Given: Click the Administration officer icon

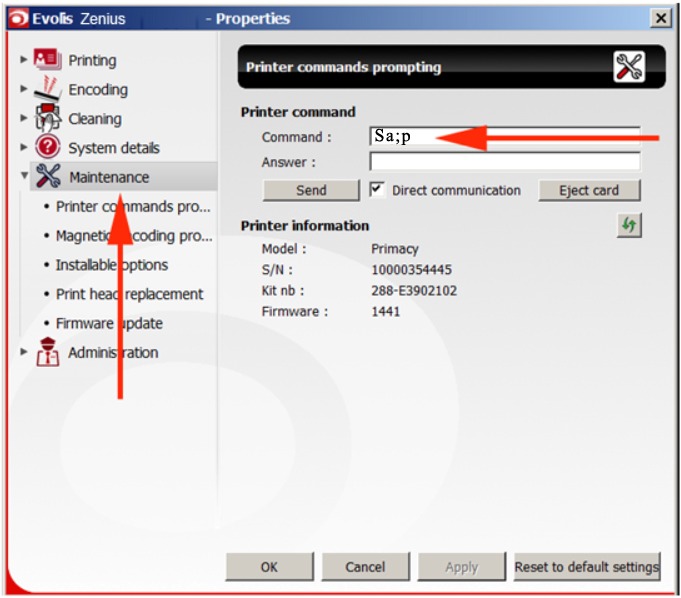Looking at the screenshot, I should [x=48, y=352].
